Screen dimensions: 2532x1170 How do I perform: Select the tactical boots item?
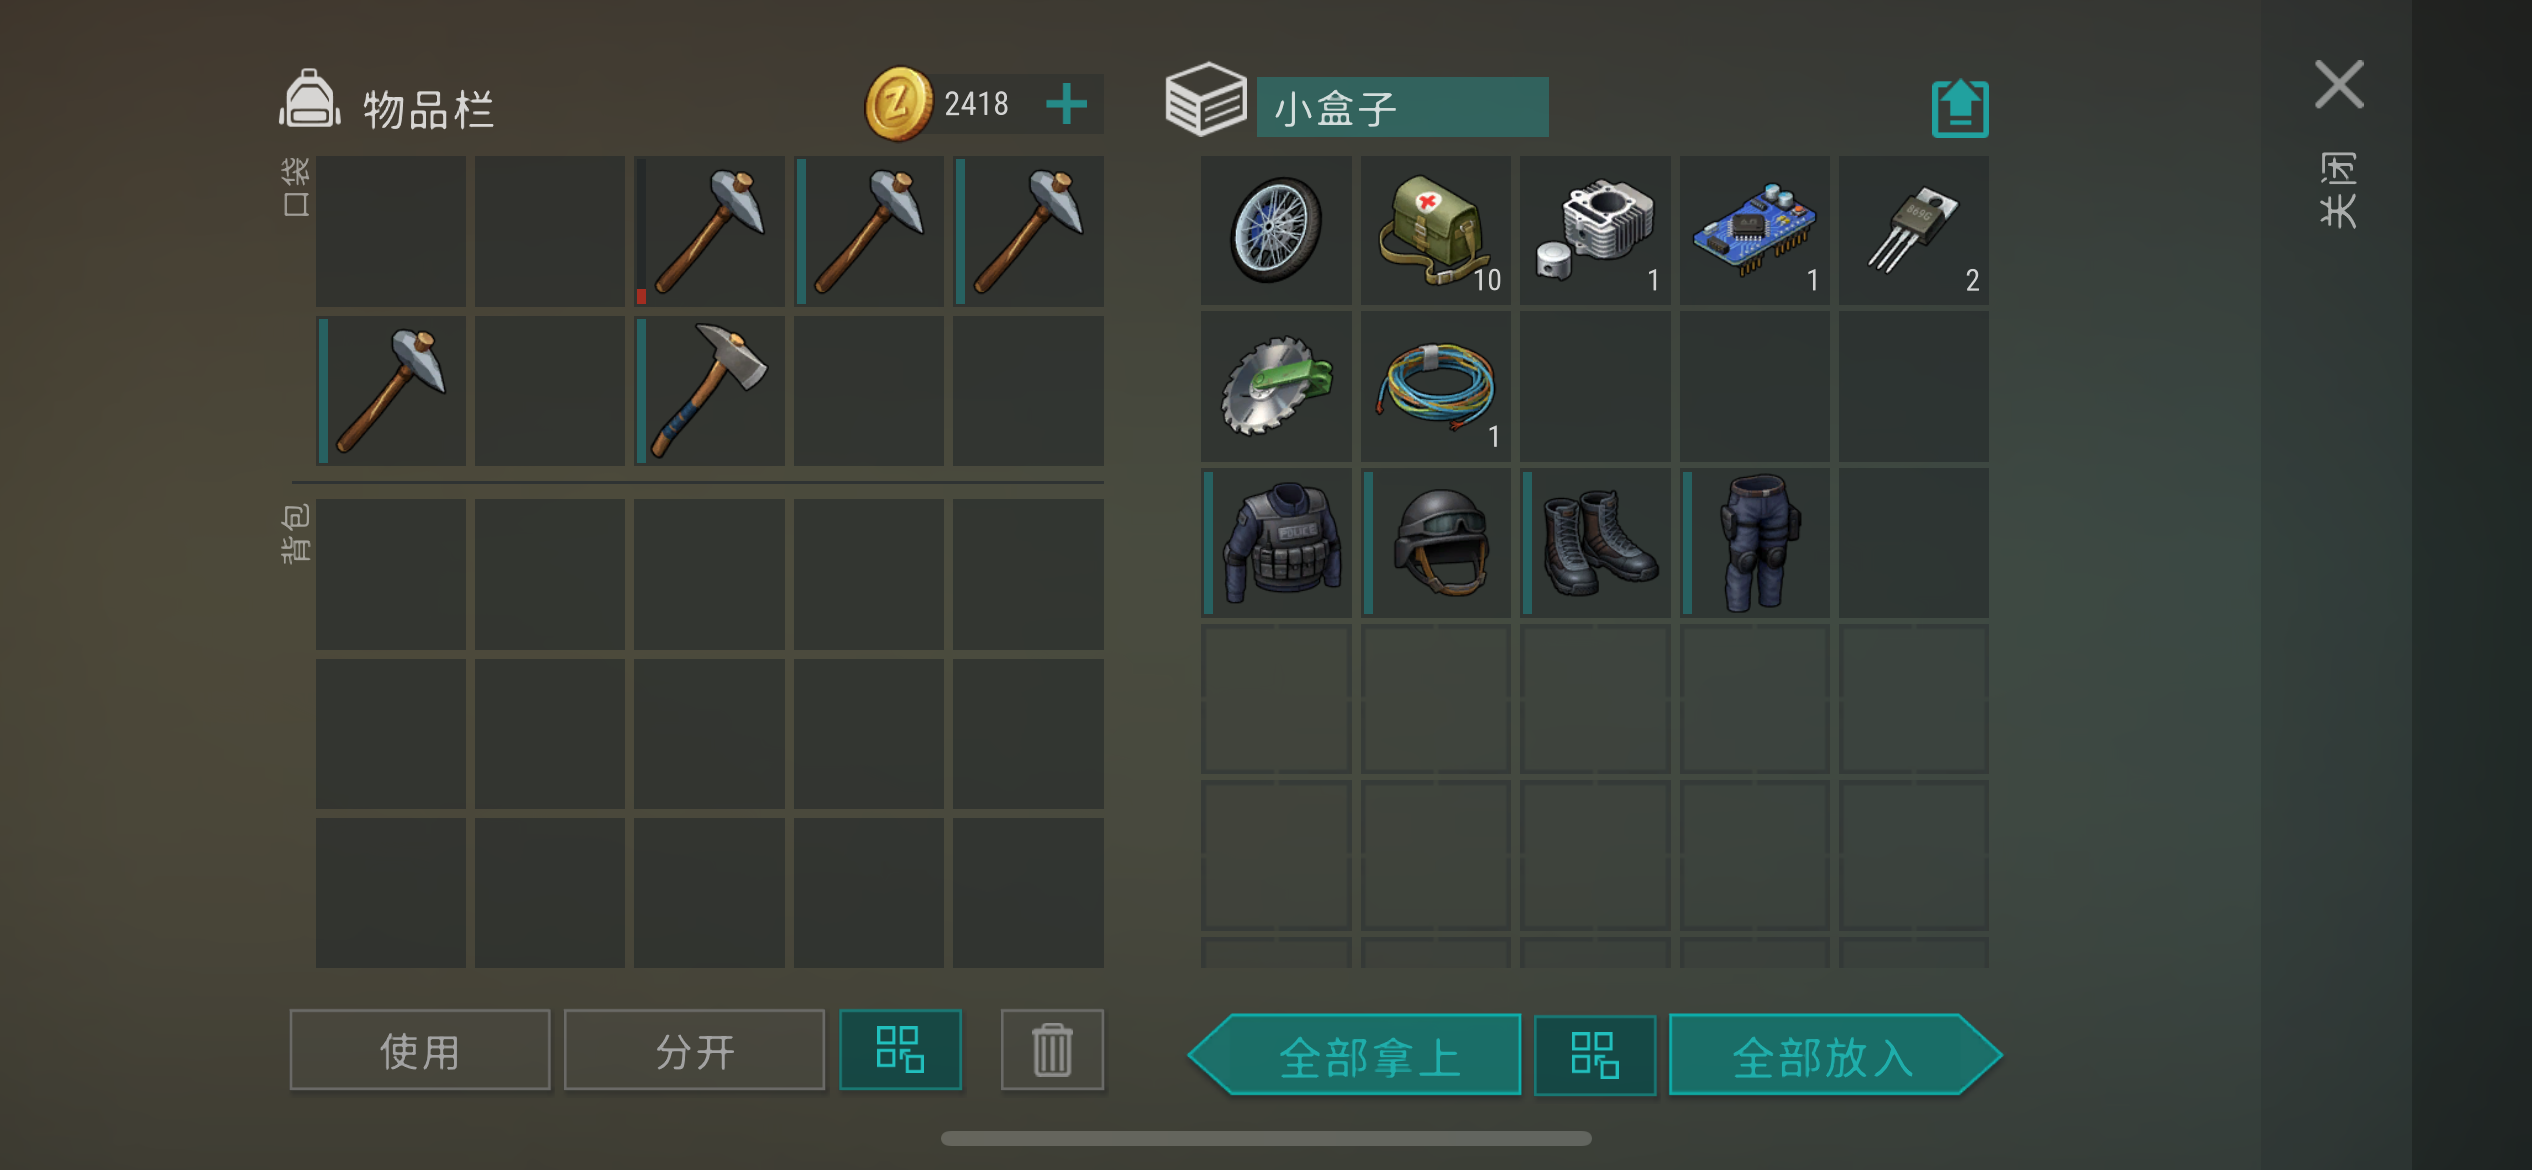point(1595,543)
